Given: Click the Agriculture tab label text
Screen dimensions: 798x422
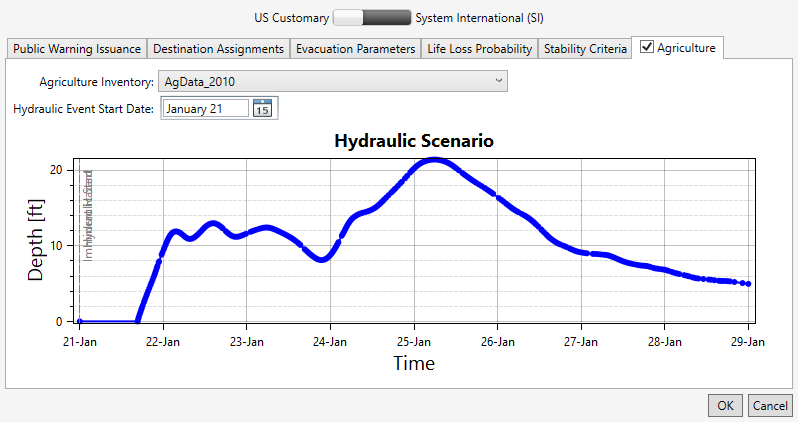Looking at the screenshot, I should 686,48.
